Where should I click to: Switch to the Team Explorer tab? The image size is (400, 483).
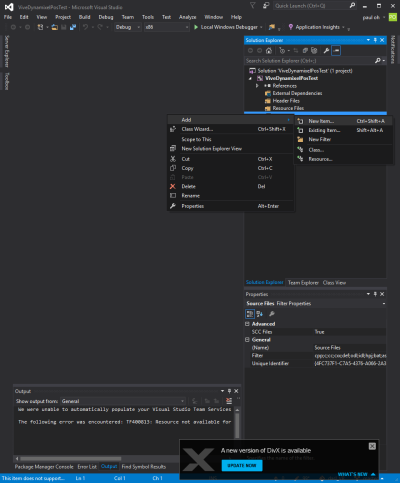coord(303,283)
